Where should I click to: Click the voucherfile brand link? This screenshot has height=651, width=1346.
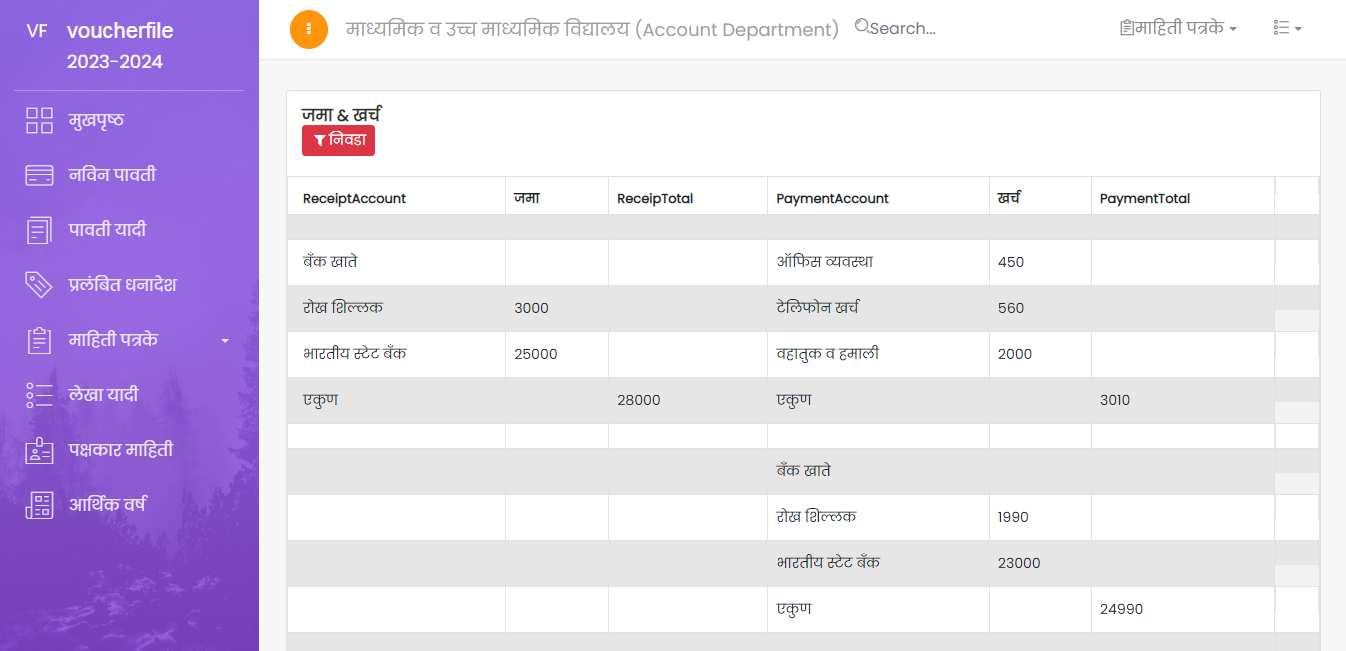120,31
